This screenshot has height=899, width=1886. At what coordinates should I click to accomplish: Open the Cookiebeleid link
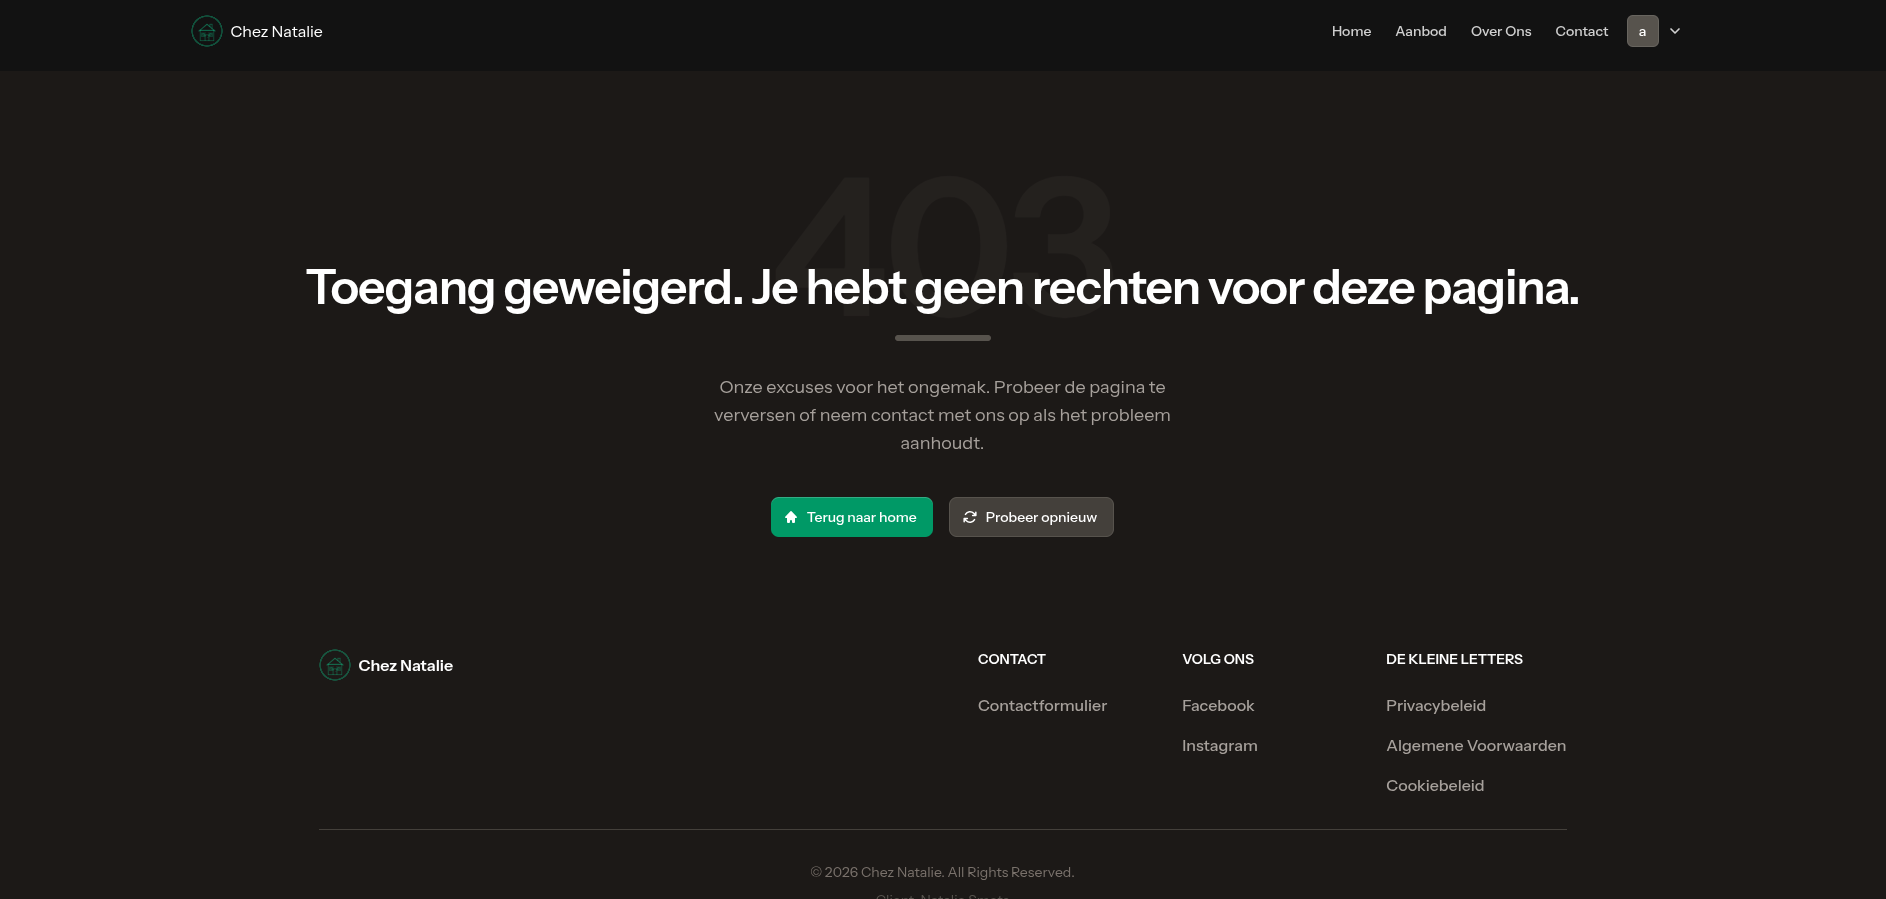pyautogui.click(x=1435, y=786)
